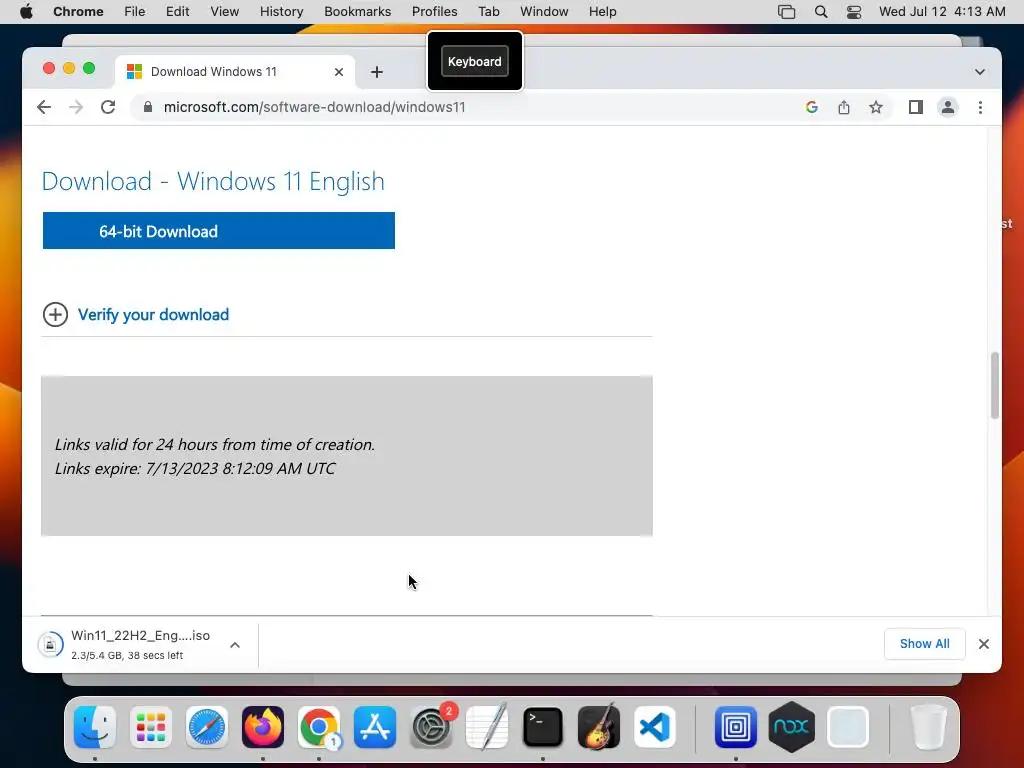View site information via lock icon
Screen dimensions: 1024x768
point(148,107)
